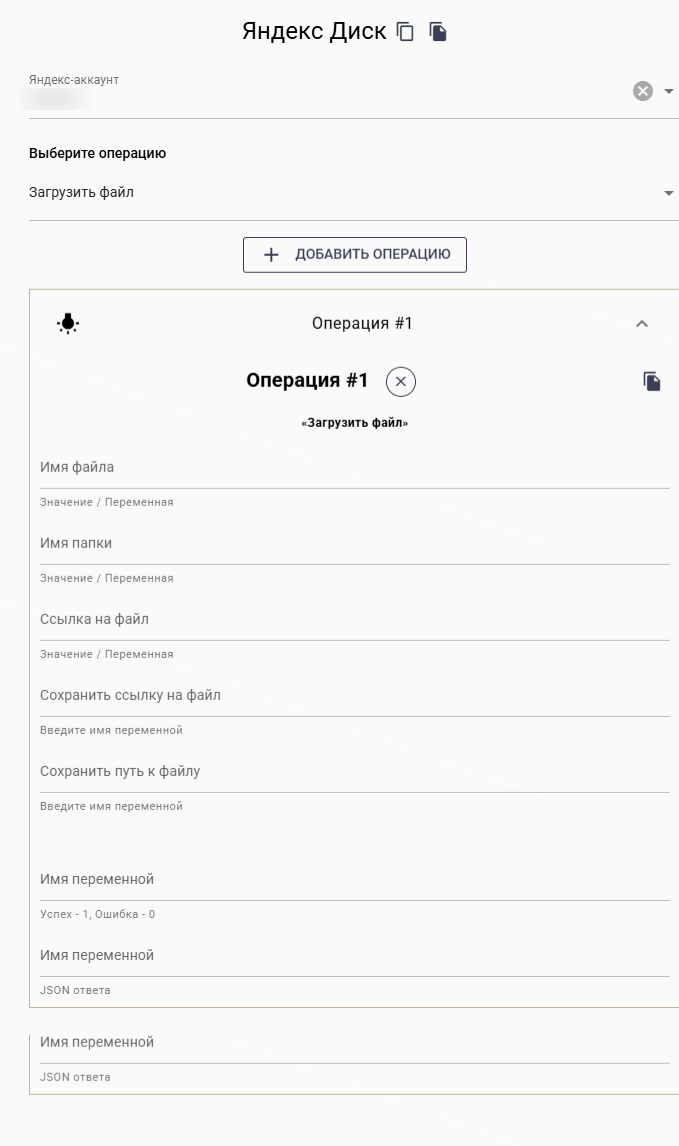The height and width of the screenshot is (1146, 679).
Task: Click the Имя переменной field for Успех/Ошибка
Action: [354, 880]
